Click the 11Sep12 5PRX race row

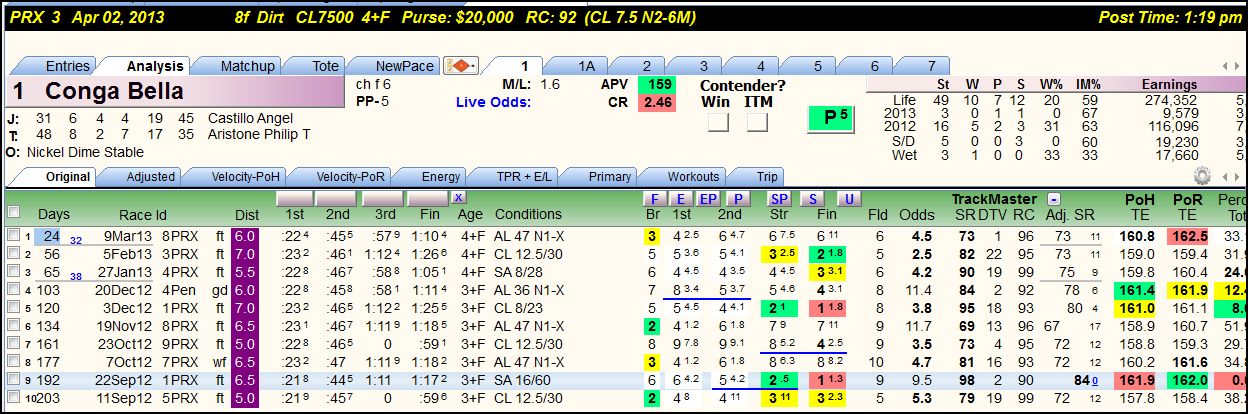point(624,398)
